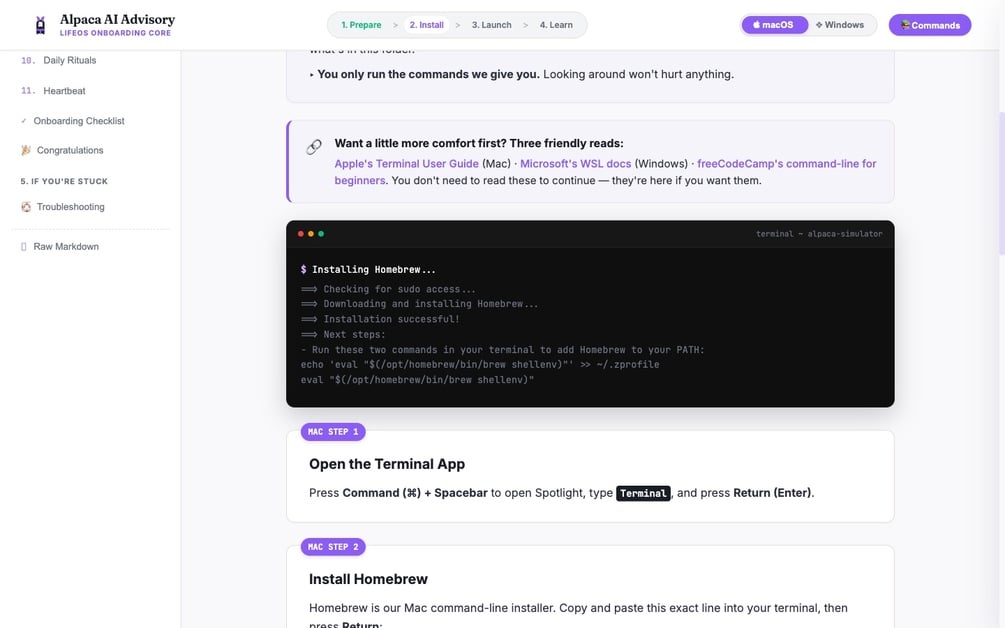
Task: Click the Apple icon on macOS toggle
Action: tap(756, 25)
